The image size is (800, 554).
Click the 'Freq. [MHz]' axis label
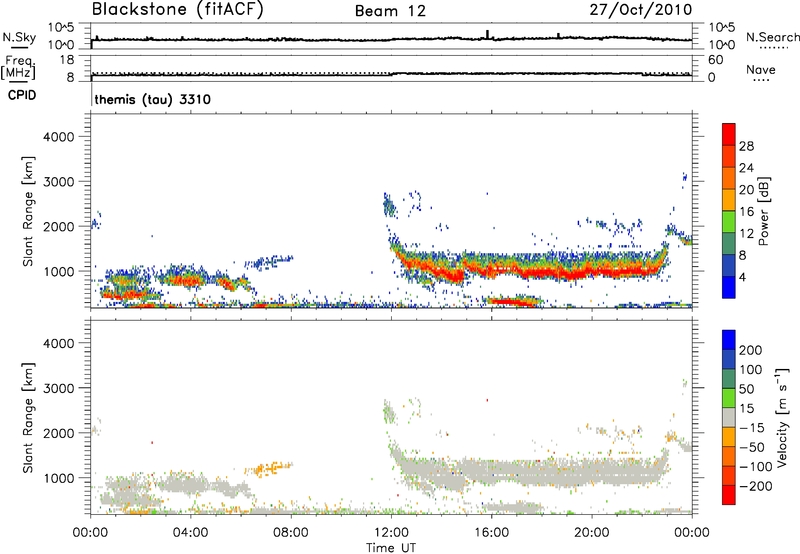pos(19,68)
